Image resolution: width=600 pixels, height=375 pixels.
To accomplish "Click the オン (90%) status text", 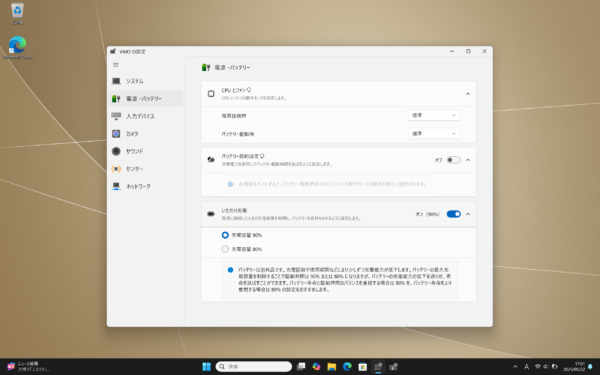I will [427, 214].
